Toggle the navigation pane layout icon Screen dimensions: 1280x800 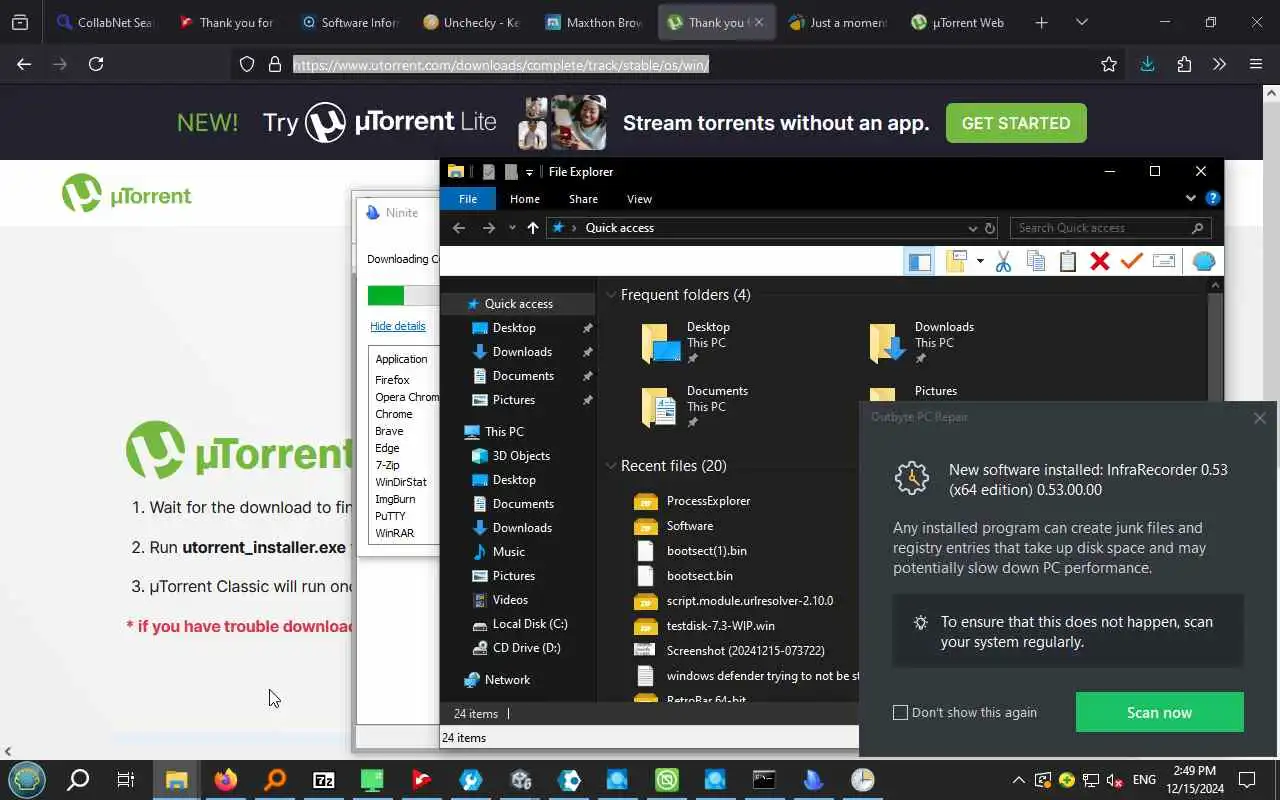(919, 262)
